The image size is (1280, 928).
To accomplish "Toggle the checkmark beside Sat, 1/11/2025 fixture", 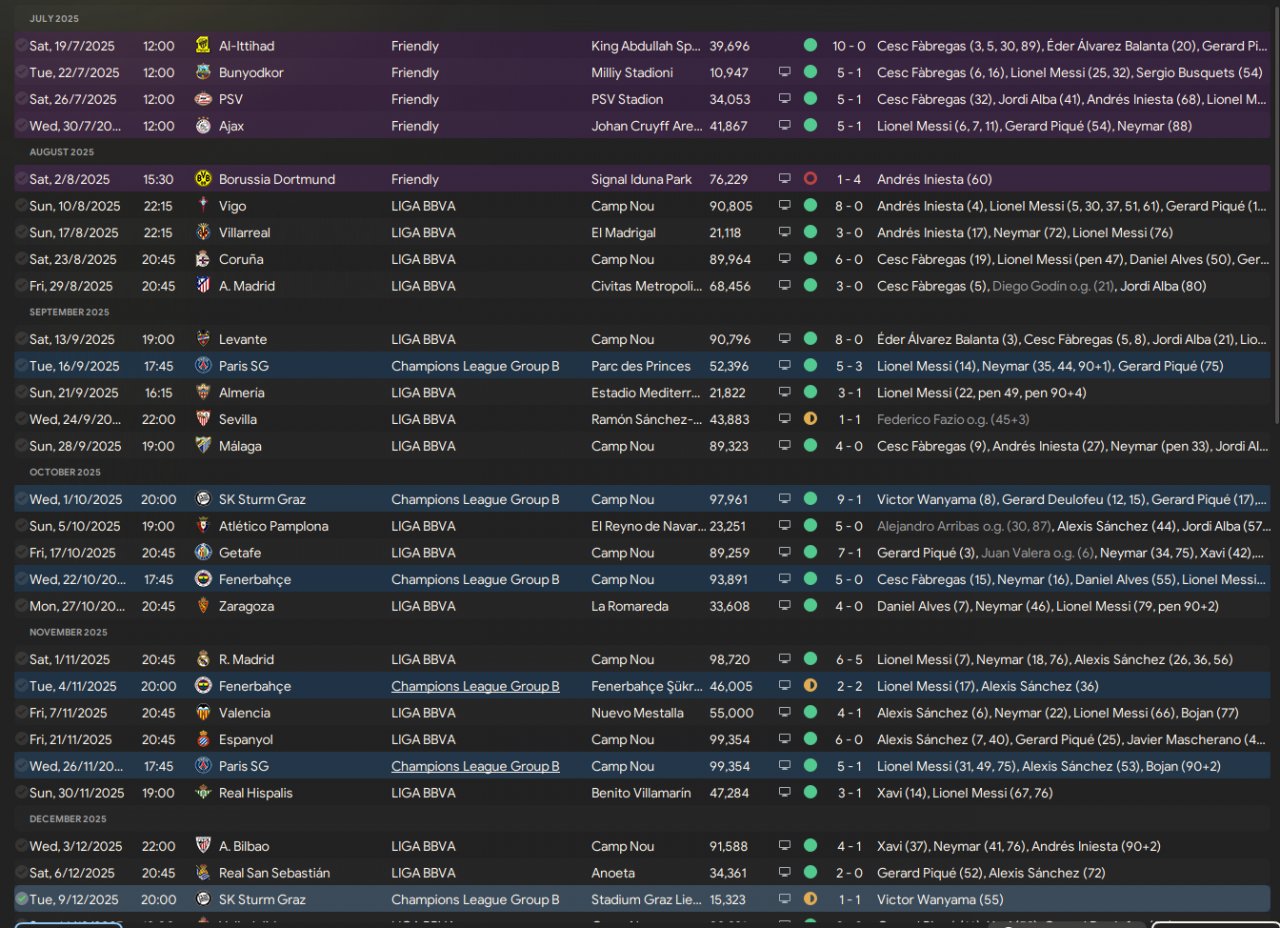I will [x=21, y=659].
